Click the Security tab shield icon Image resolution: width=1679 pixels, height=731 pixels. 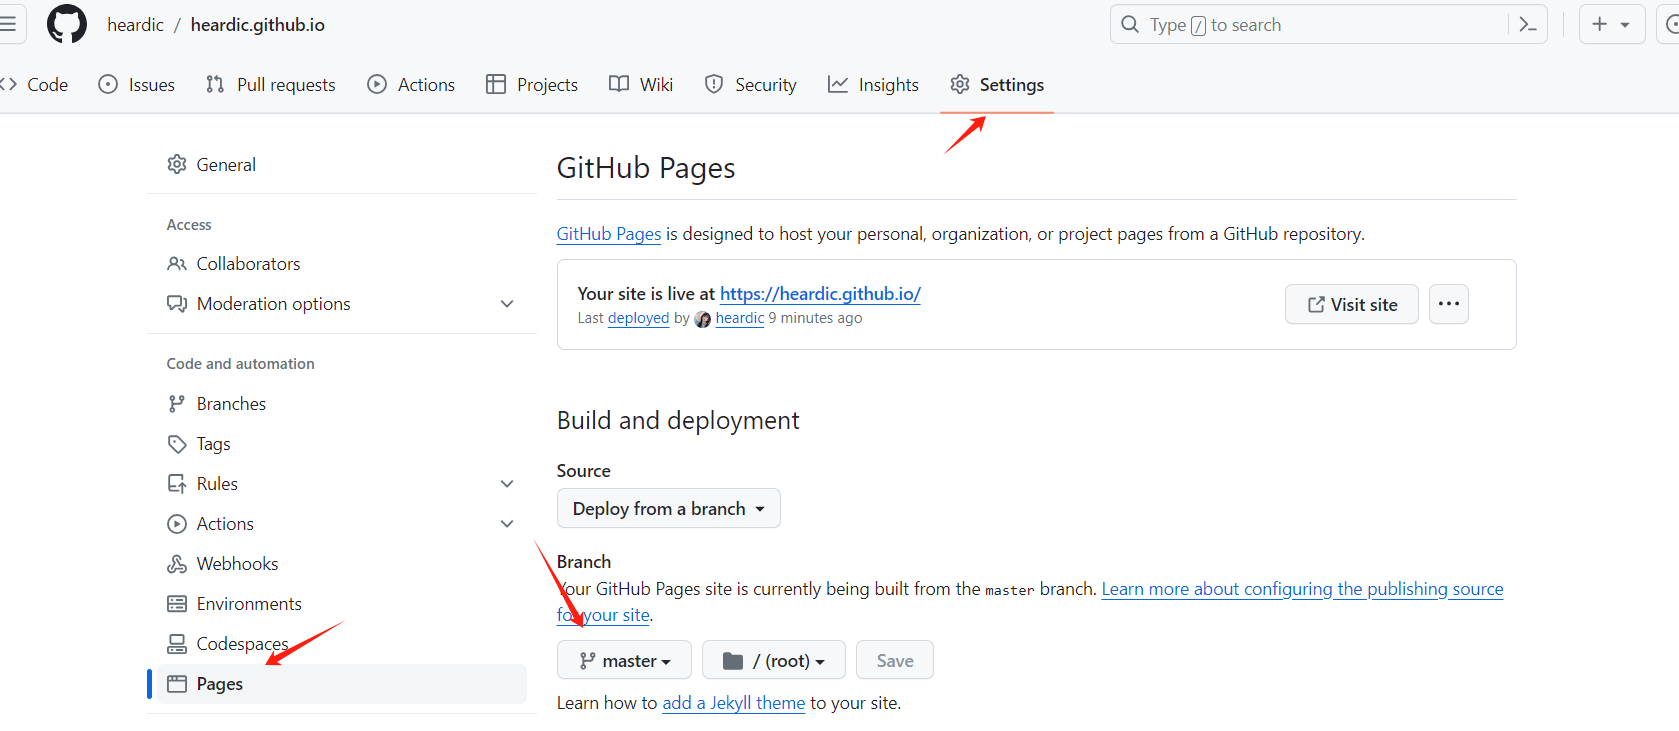714,84
